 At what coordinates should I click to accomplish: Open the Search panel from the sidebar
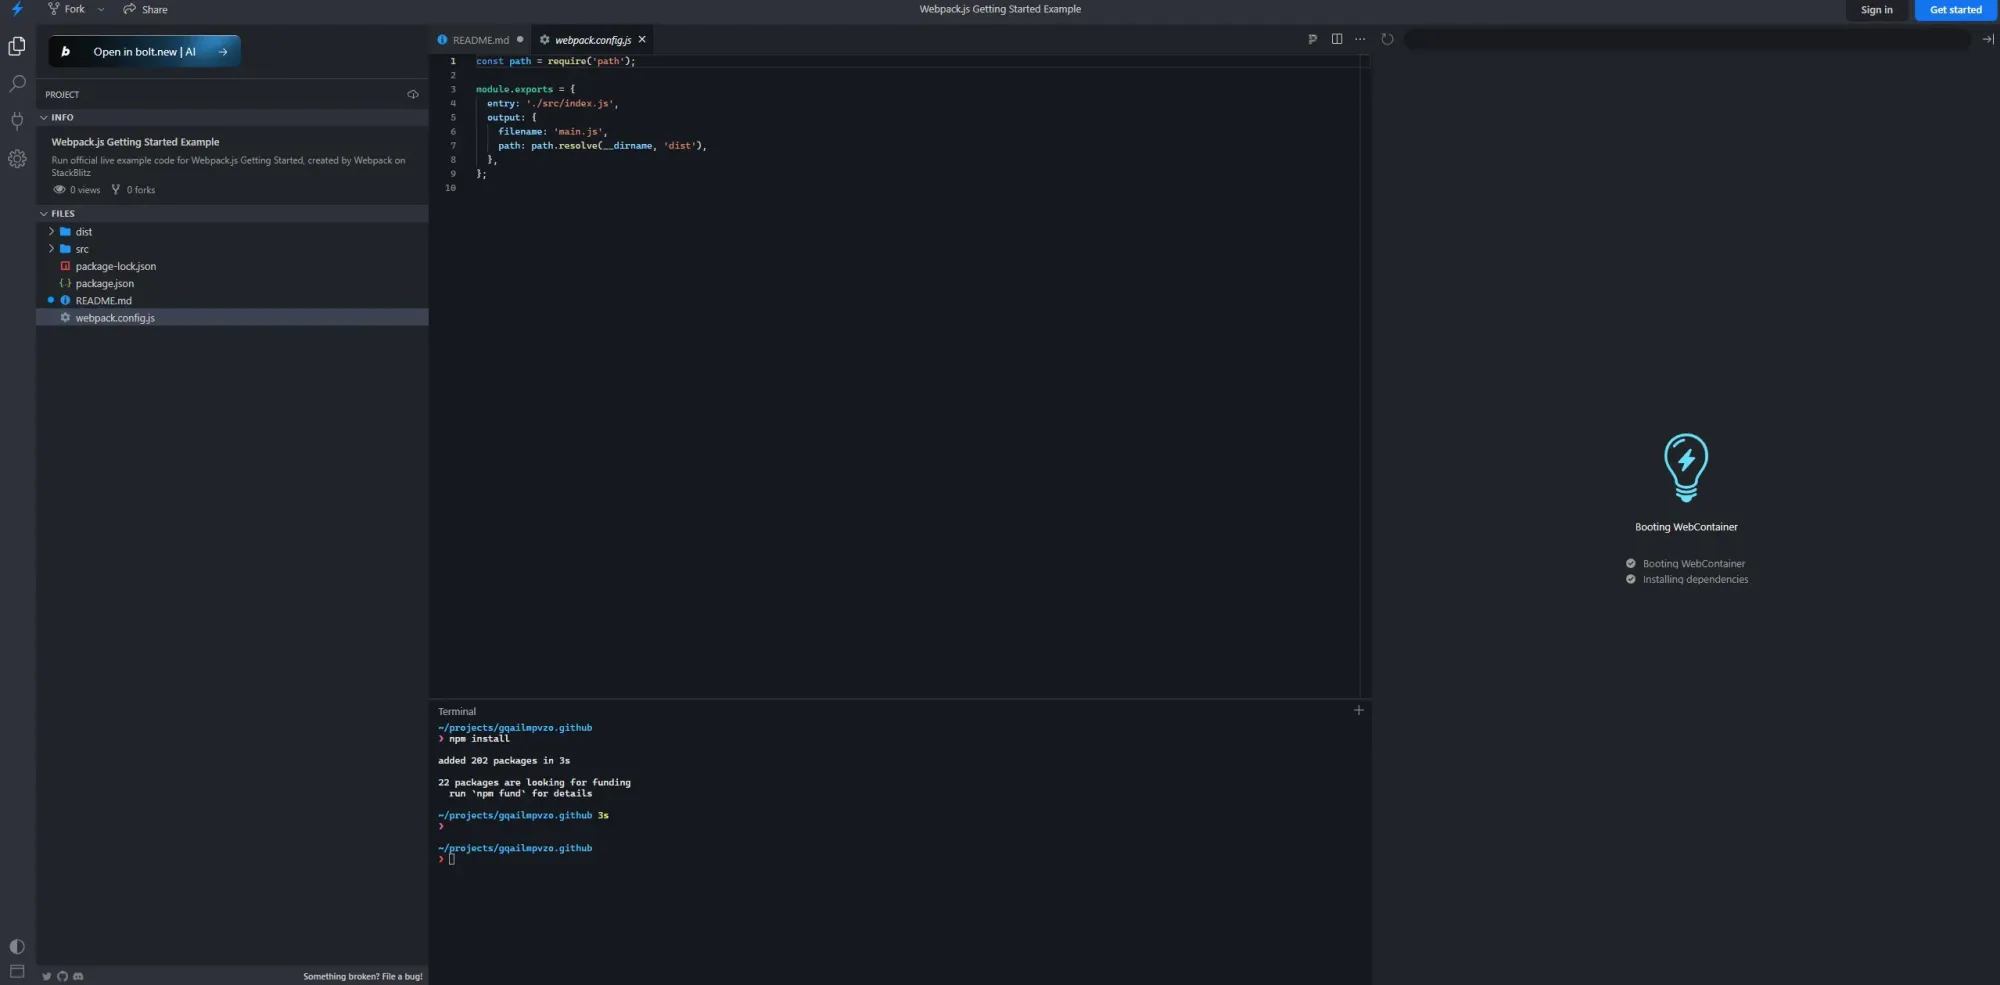point(17,84)
